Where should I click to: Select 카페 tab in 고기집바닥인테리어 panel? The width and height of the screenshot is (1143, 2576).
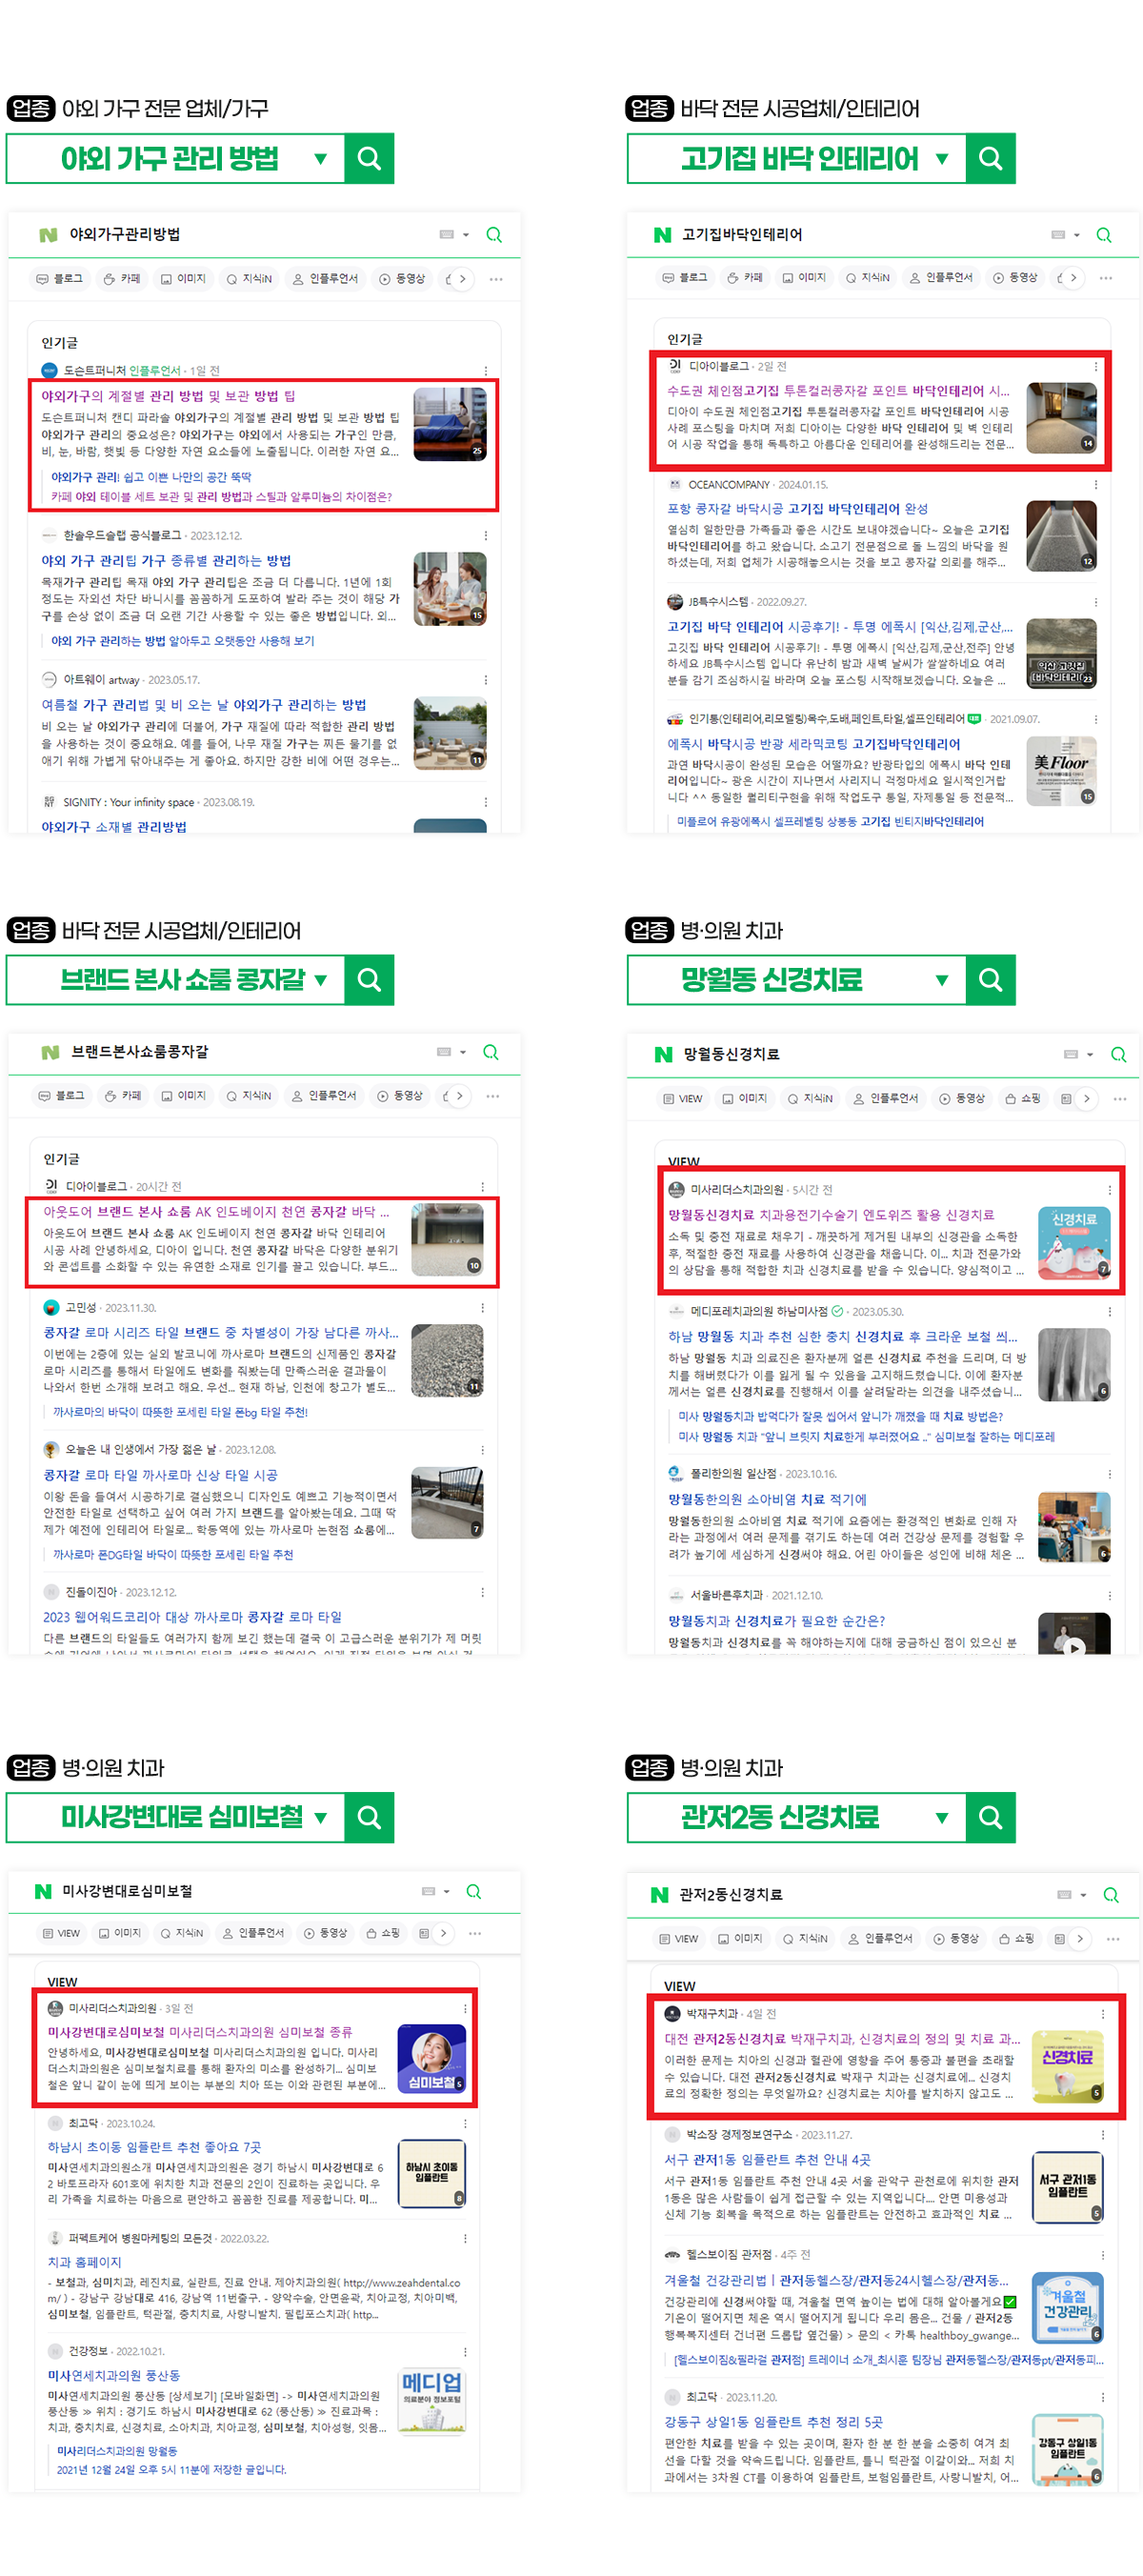pyautogui.click(x=745, y=278)
